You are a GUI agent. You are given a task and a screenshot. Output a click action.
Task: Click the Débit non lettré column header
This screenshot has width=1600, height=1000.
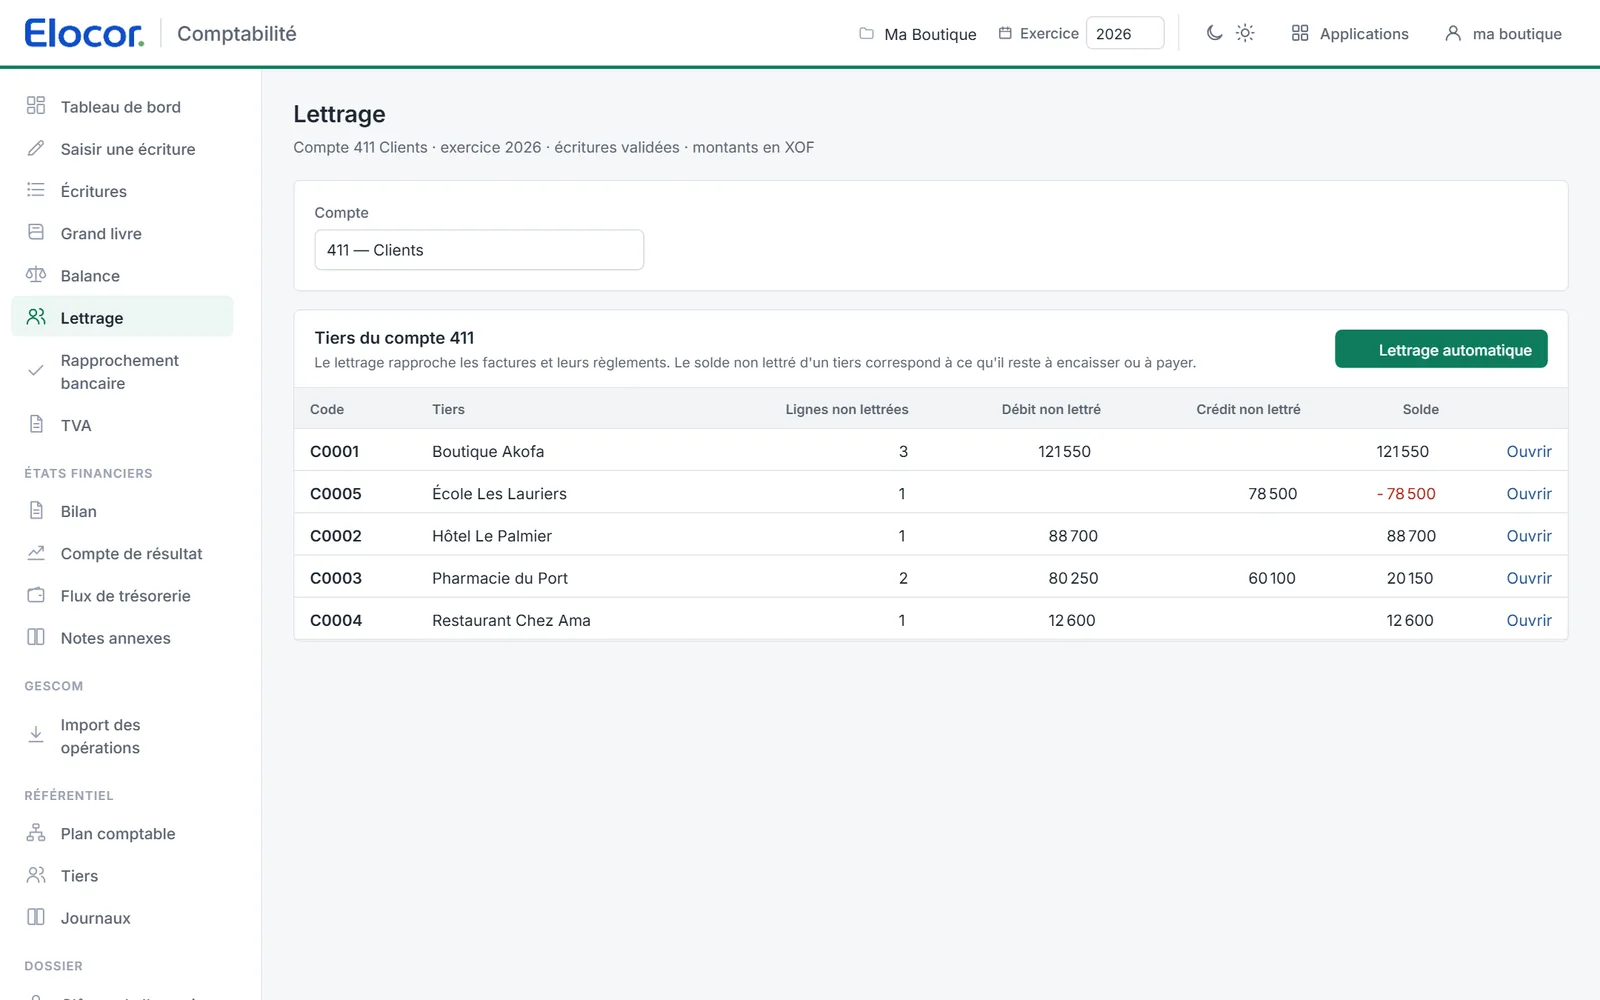1051,409
